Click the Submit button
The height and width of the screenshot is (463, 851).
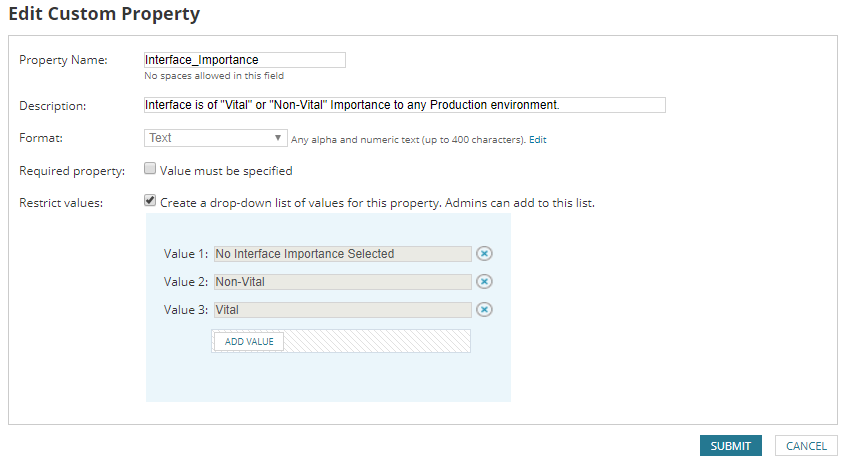pyautogui.click(x=730, y=446)
